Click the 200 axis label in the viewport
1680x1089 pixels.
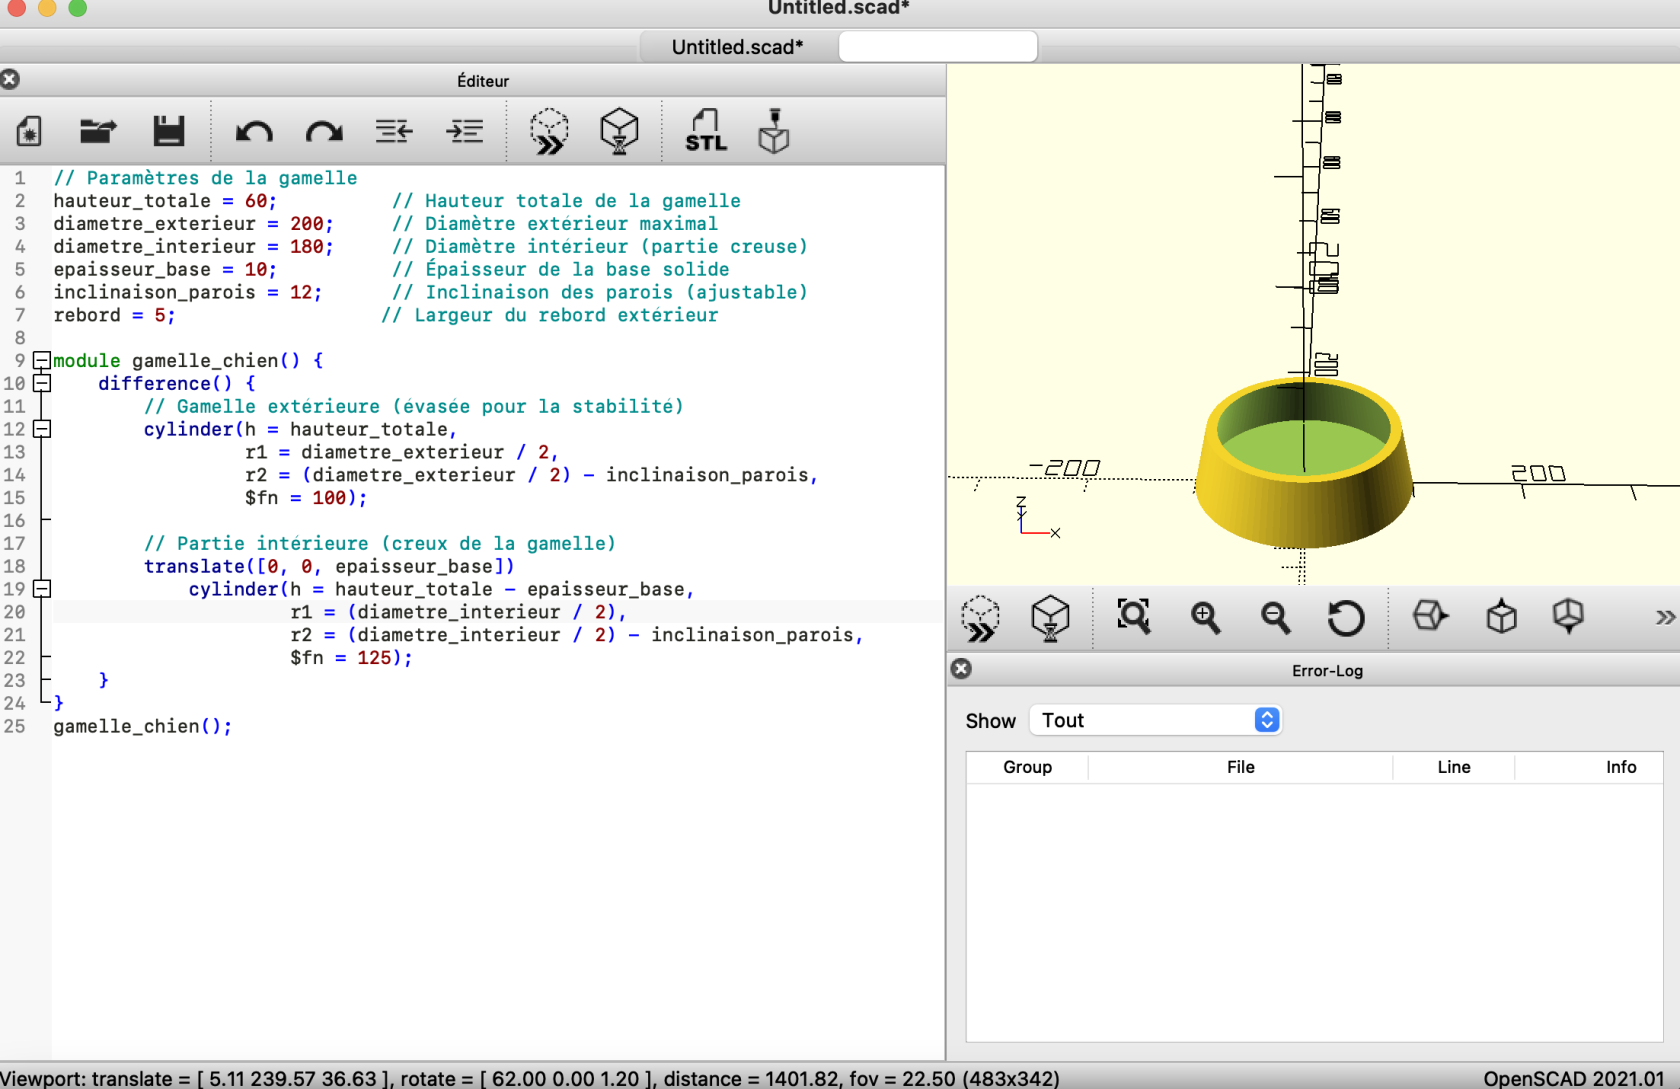pos(1538,473)
